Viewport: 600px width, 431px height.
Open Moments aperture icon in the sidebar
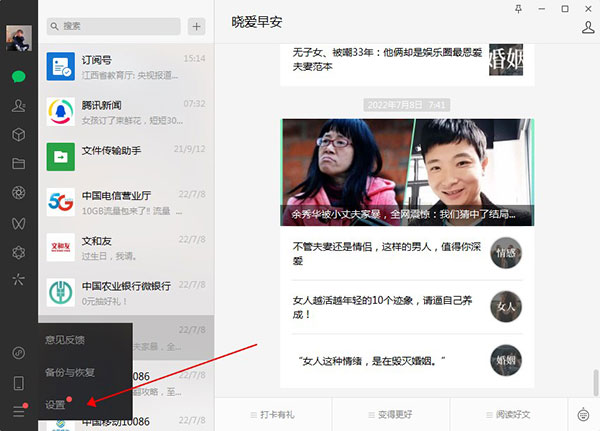coord(18,192)
